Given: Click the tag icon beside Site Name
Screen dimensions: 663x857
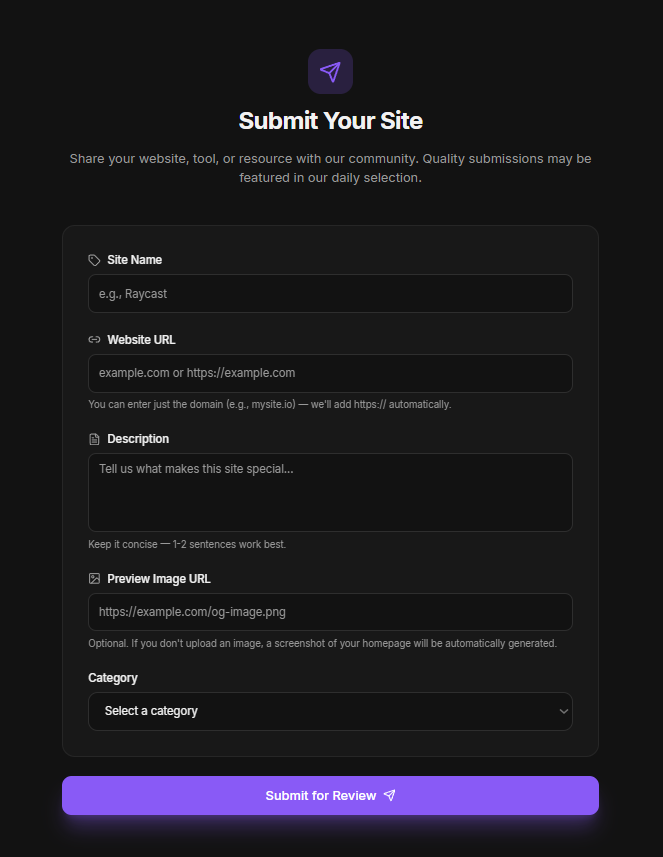Looking at the screenshot, I should coord(93,259).
